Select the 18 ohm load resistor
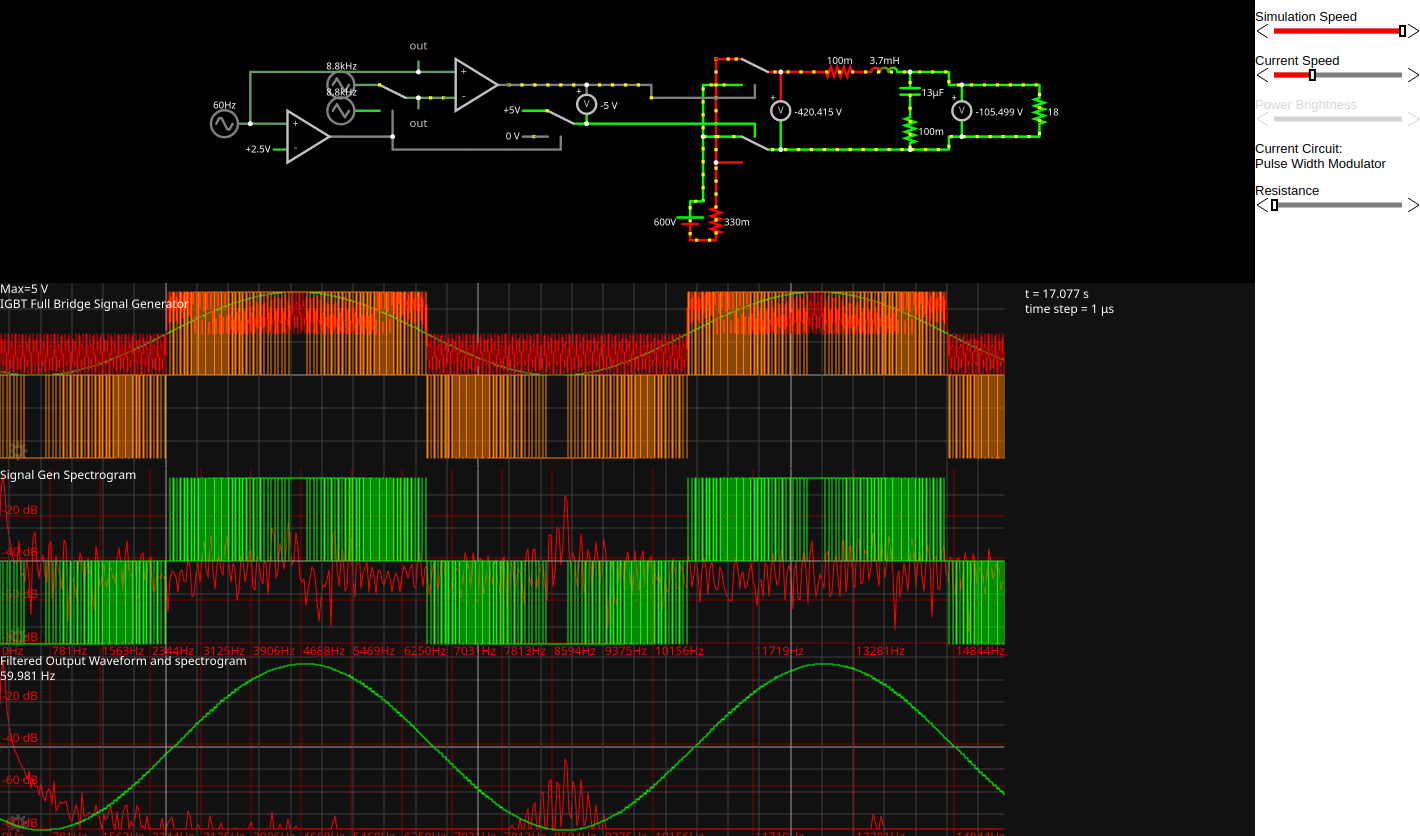The image size is (1420, 836). [1039, 111]
